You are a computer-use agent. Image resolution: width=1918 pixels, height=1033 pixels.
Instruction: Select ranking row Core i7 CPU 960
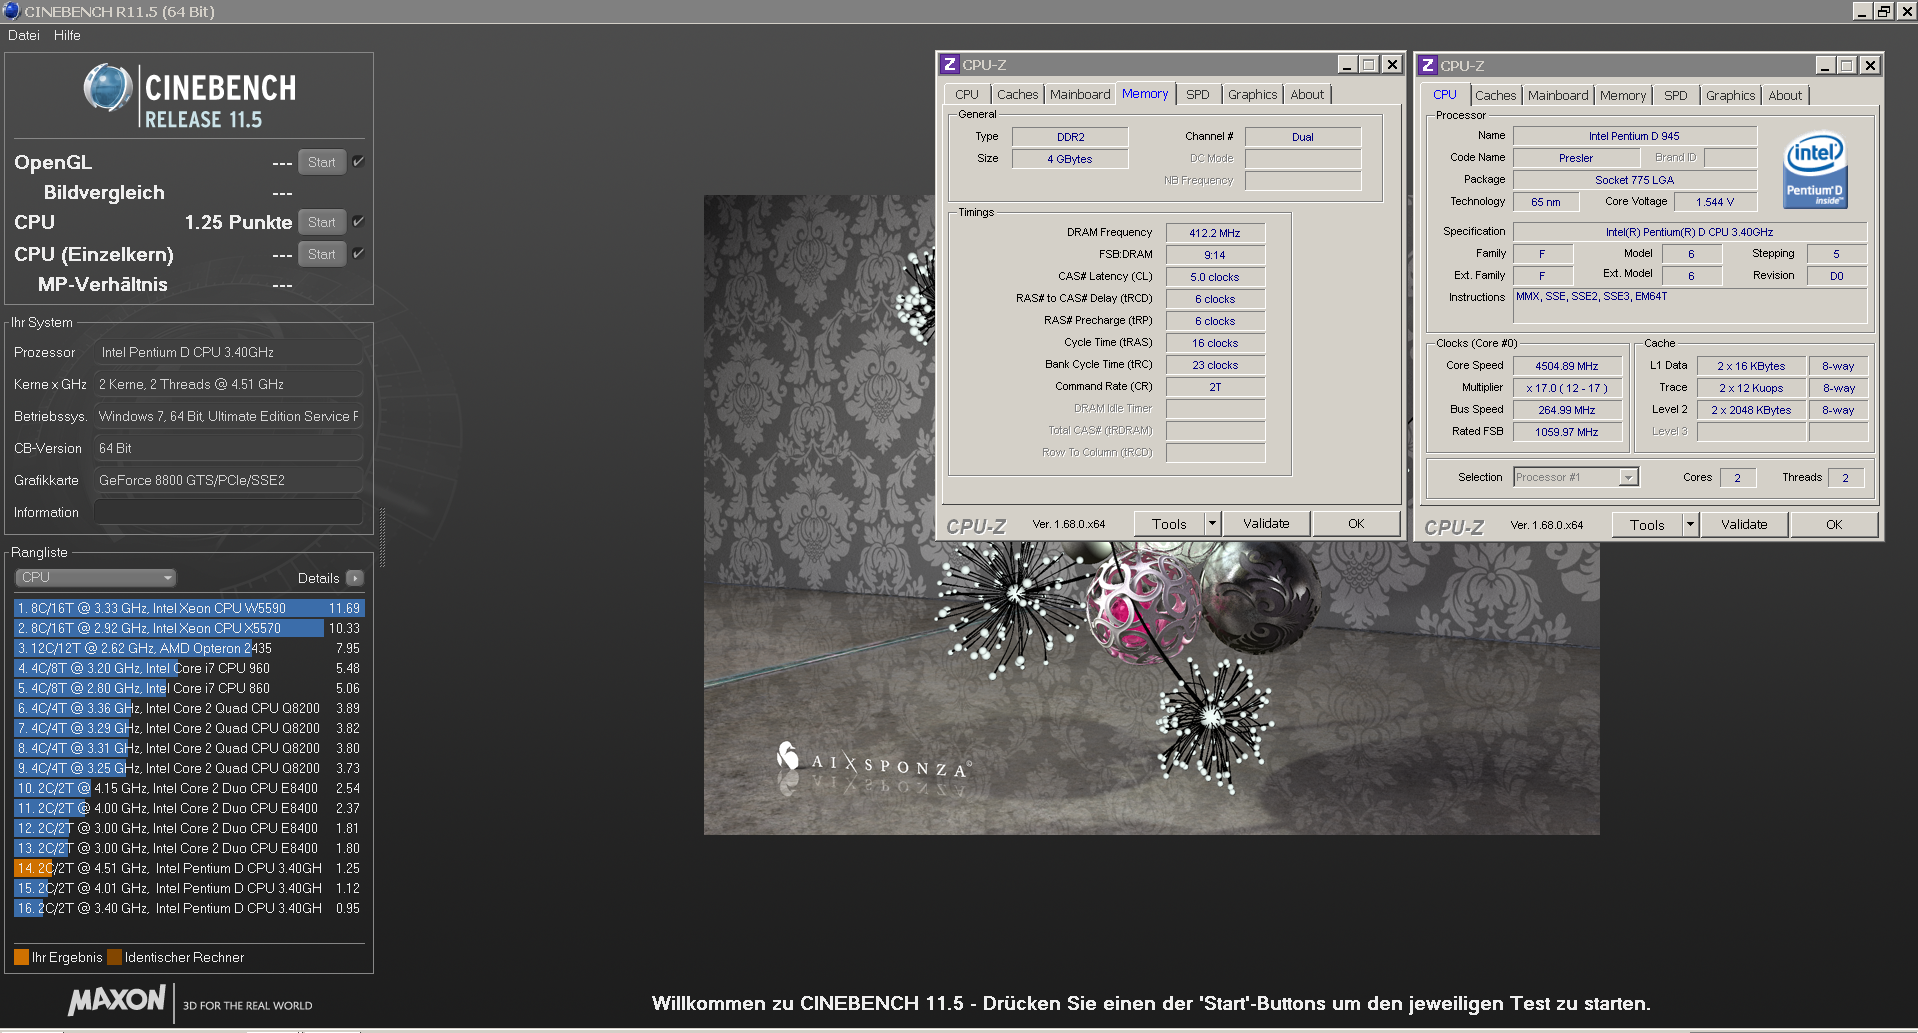[x=189, y=668]
